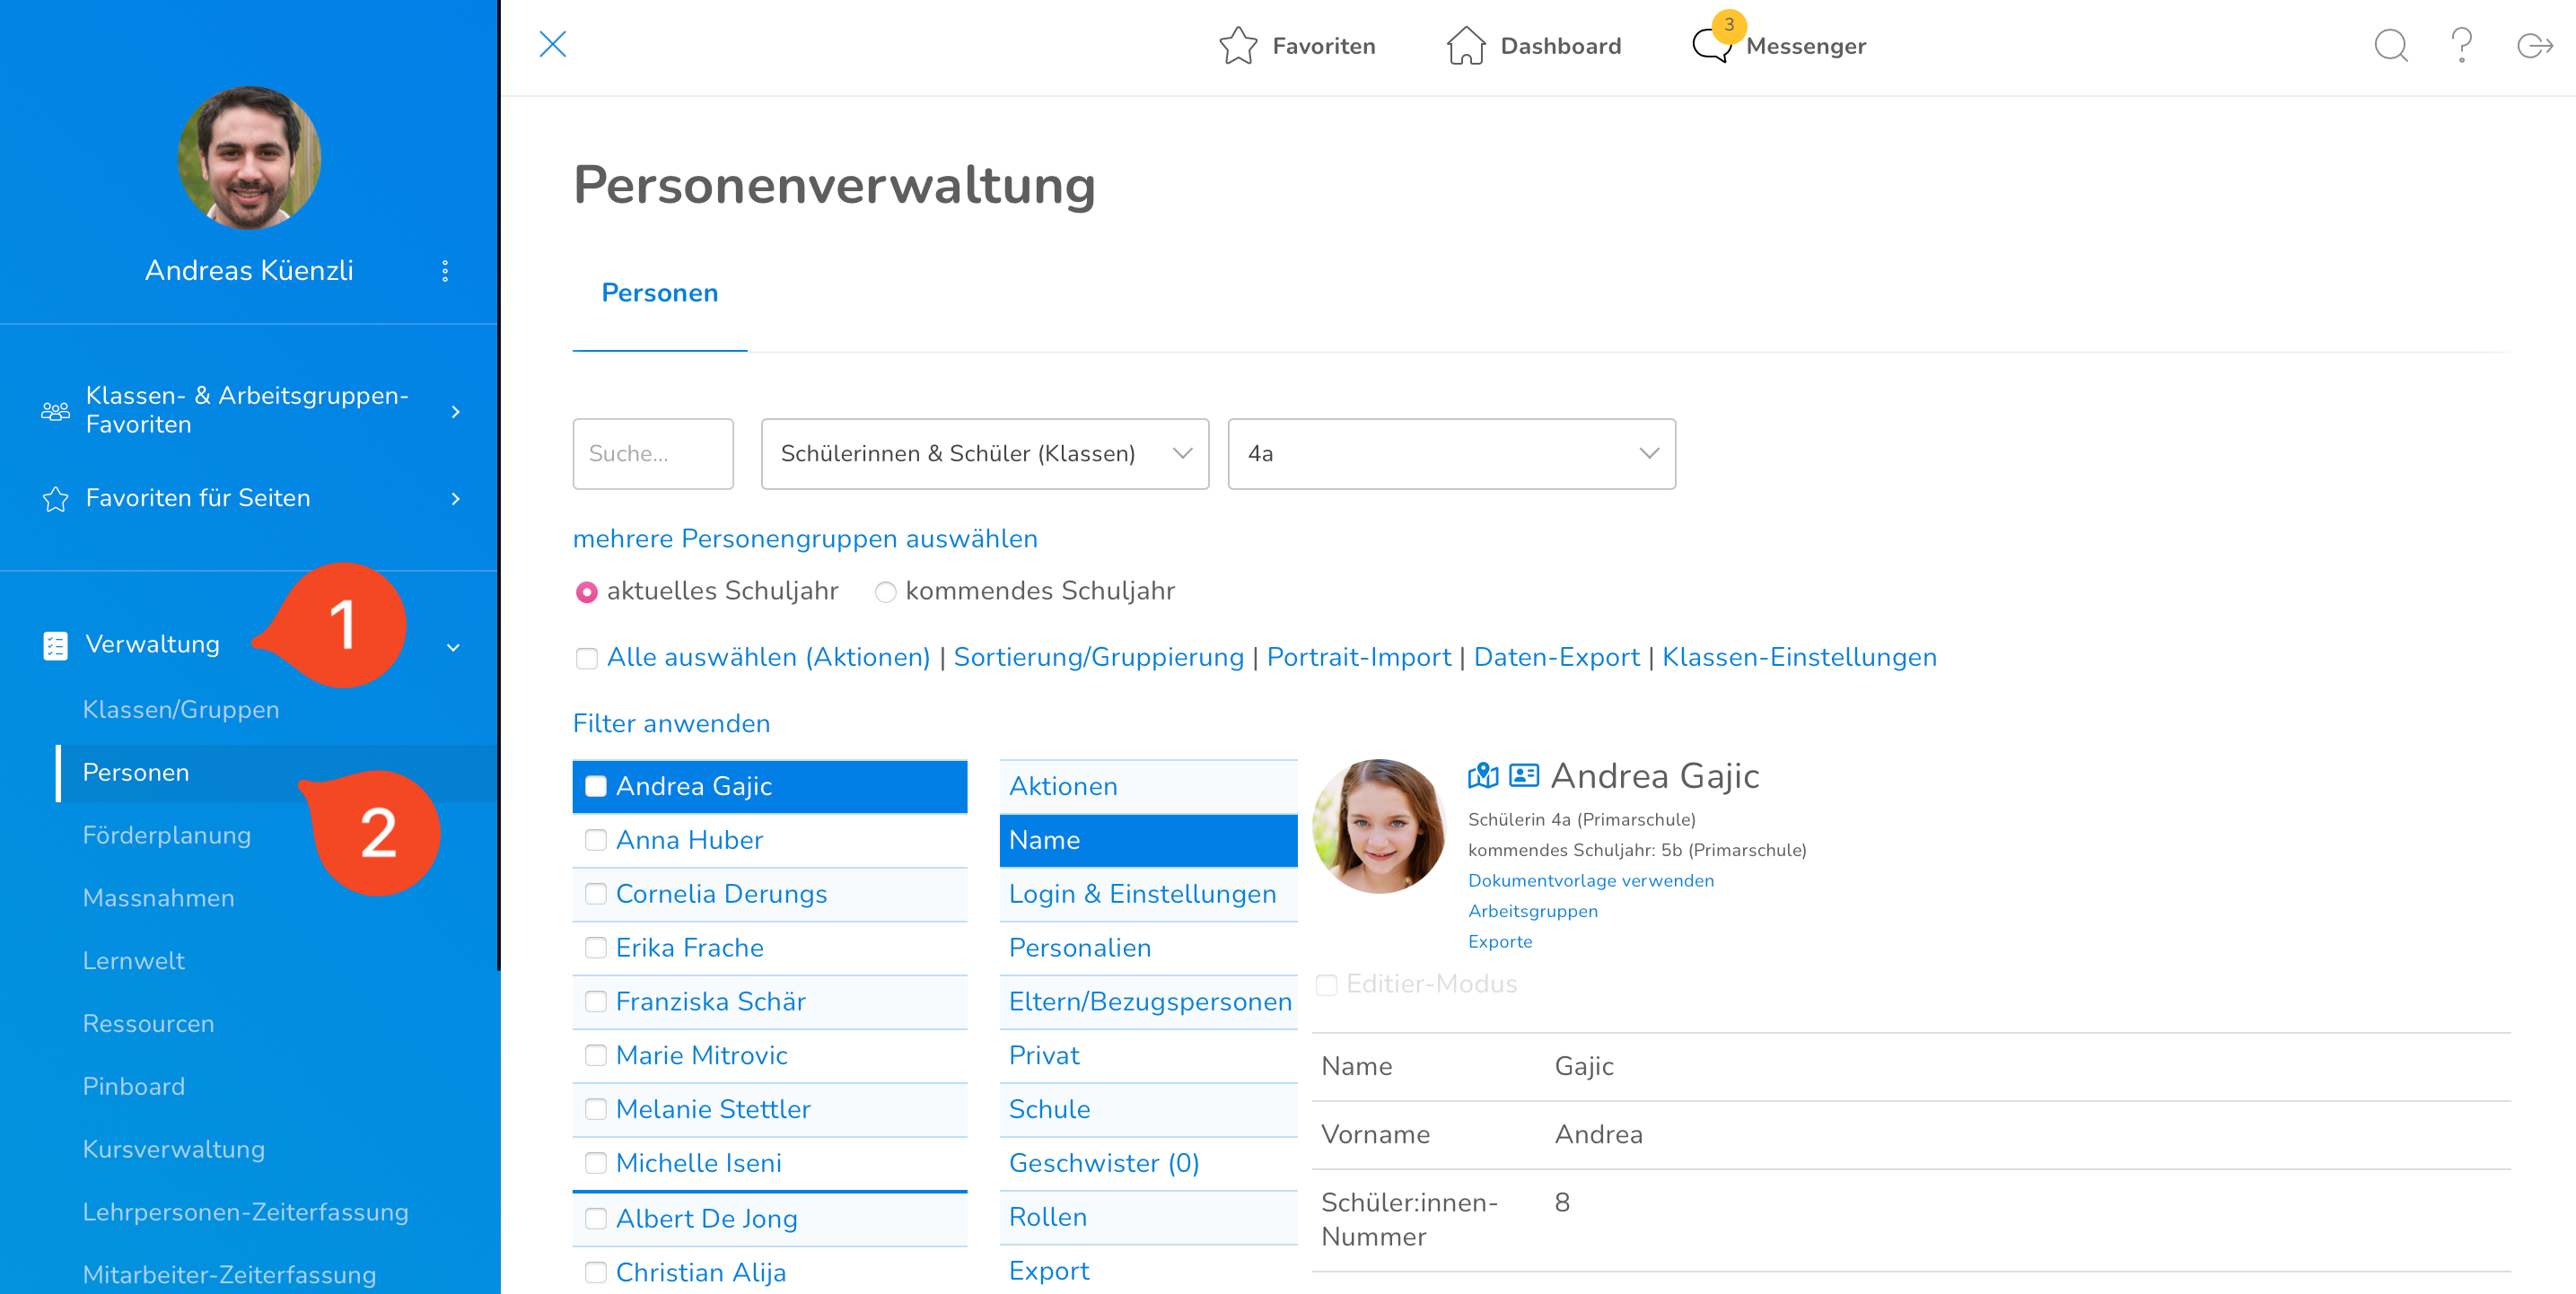The width and height of the screenshot is (2576, 1294).
Task: Click into the Suche input field
Action: (x=652, y=454)
